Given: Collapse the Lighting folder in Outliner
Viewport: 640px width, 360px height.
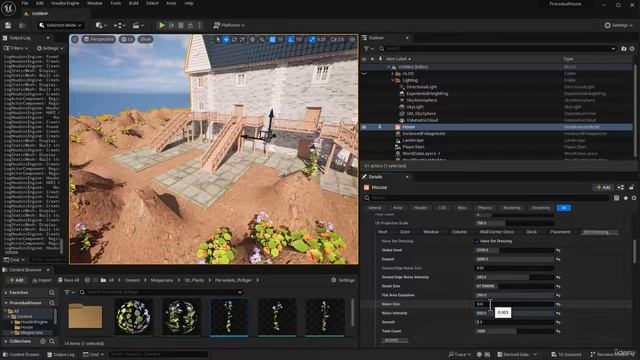Looking at the screenshot, I should (393, 80).
